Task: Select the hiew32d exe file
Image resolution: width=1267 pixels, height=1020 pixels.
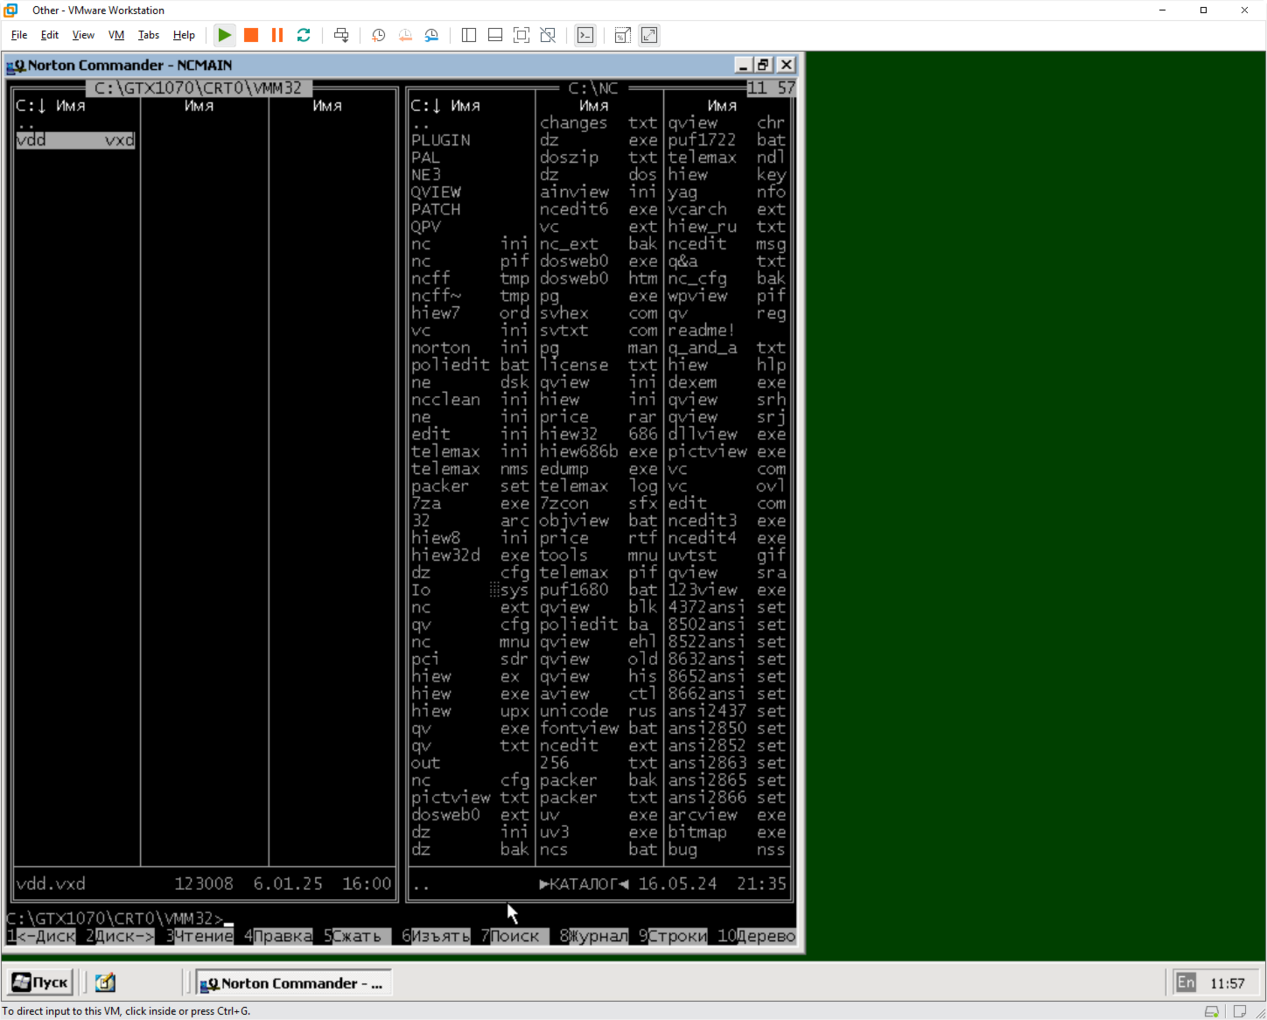Action: [471, 555]
